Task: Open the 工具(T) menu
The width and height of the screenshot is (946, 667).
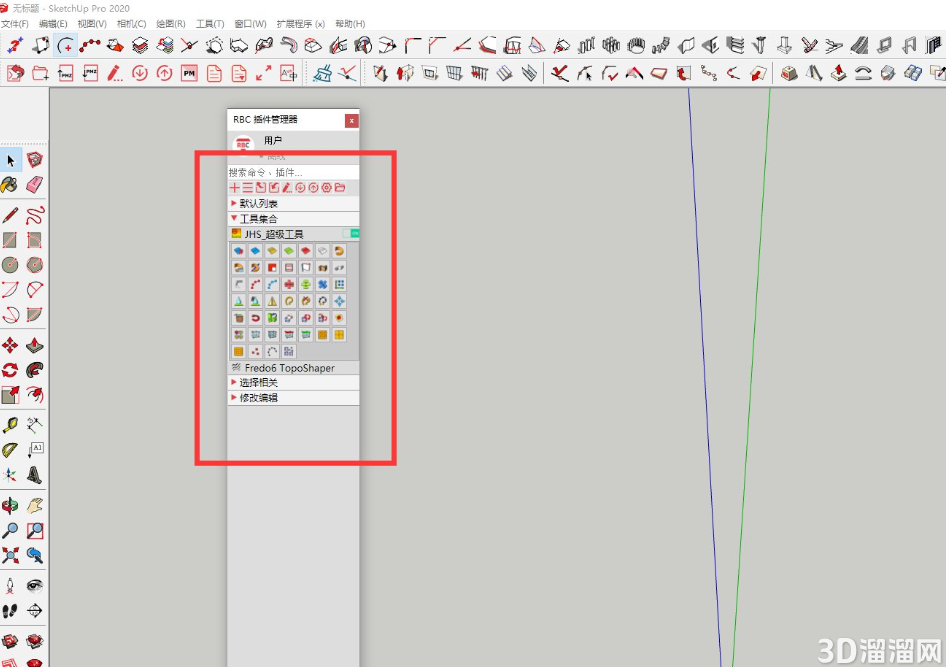Action: coord(210,24)
